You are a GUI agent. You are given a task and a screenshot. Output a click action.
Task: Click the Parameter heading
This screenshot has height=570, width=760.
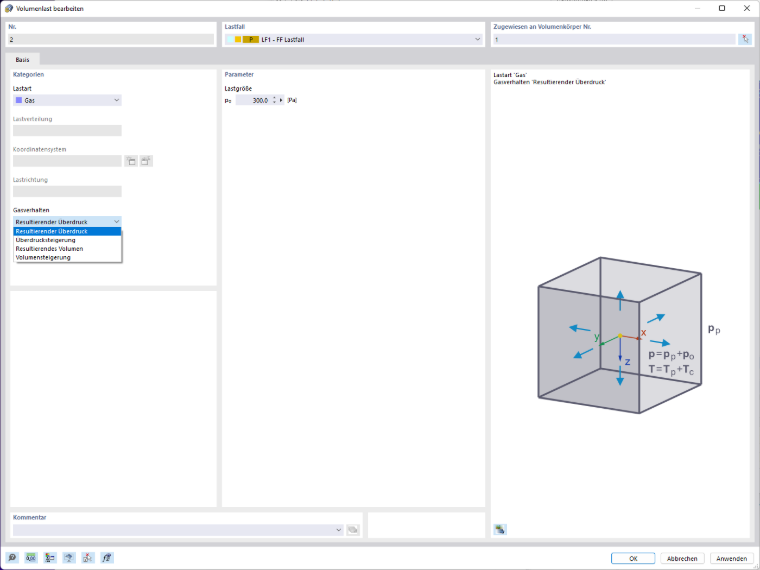tap(239, 74)
